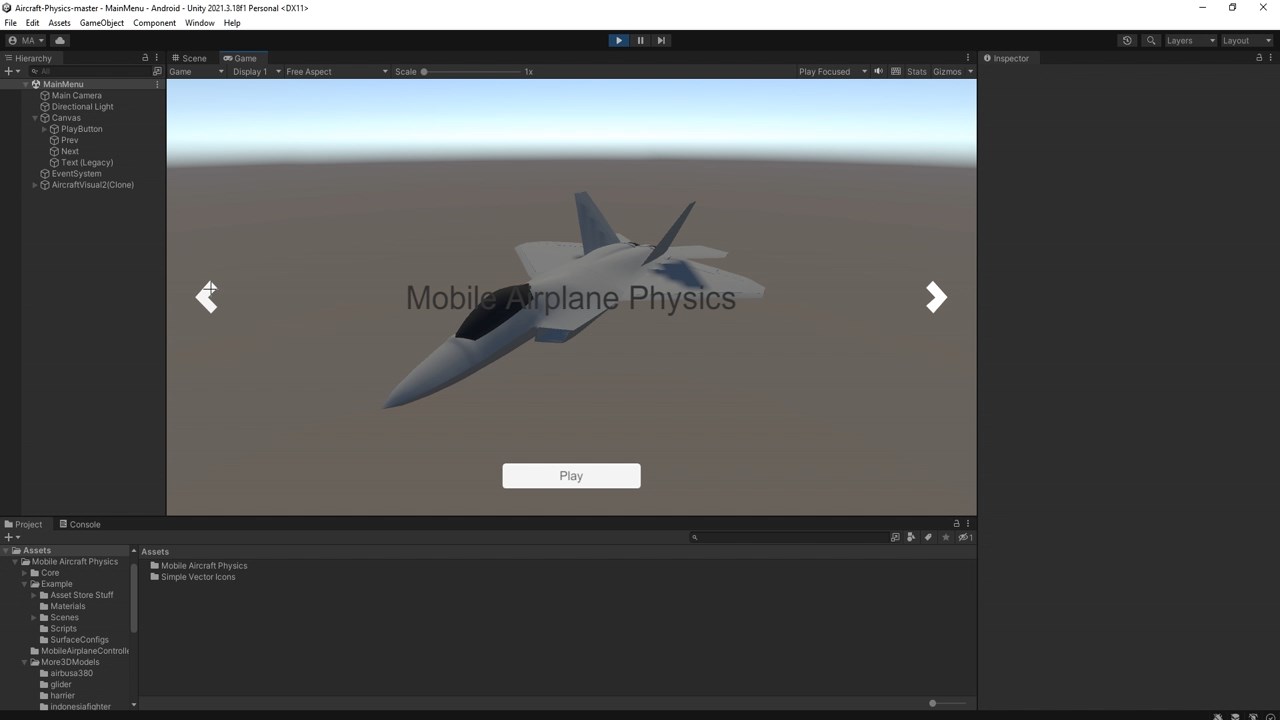Select the Project tab
Screen dimensions: 1280x720
tap(24, 524)
